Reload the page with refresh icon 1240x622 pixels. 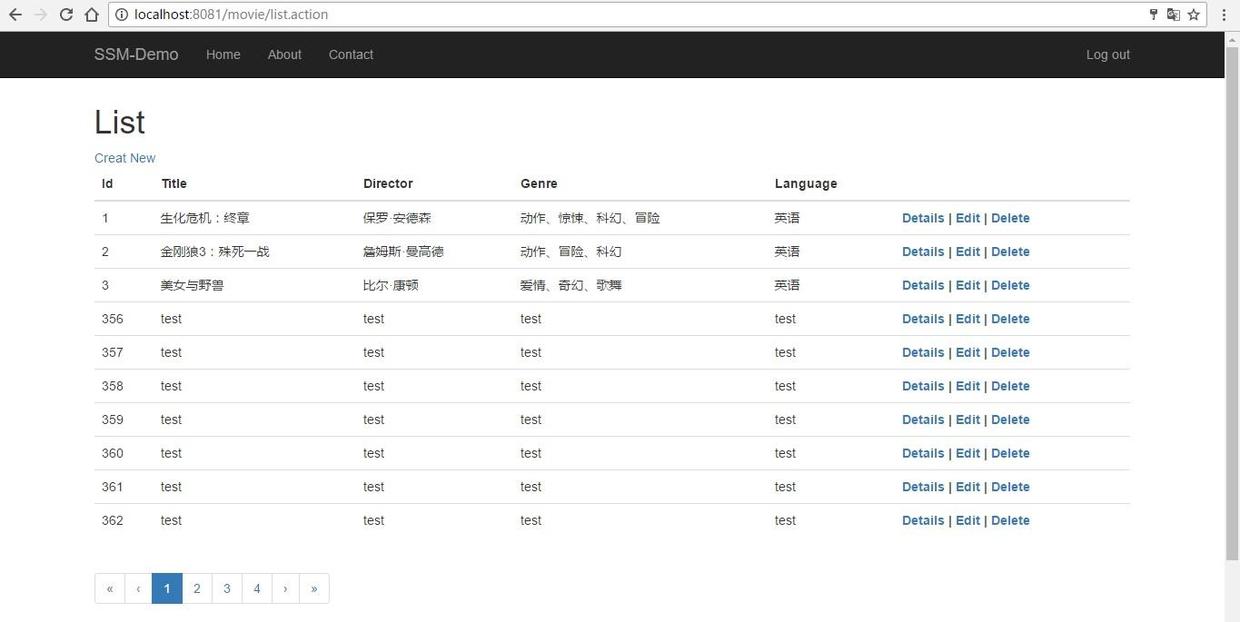click(66, 15)
